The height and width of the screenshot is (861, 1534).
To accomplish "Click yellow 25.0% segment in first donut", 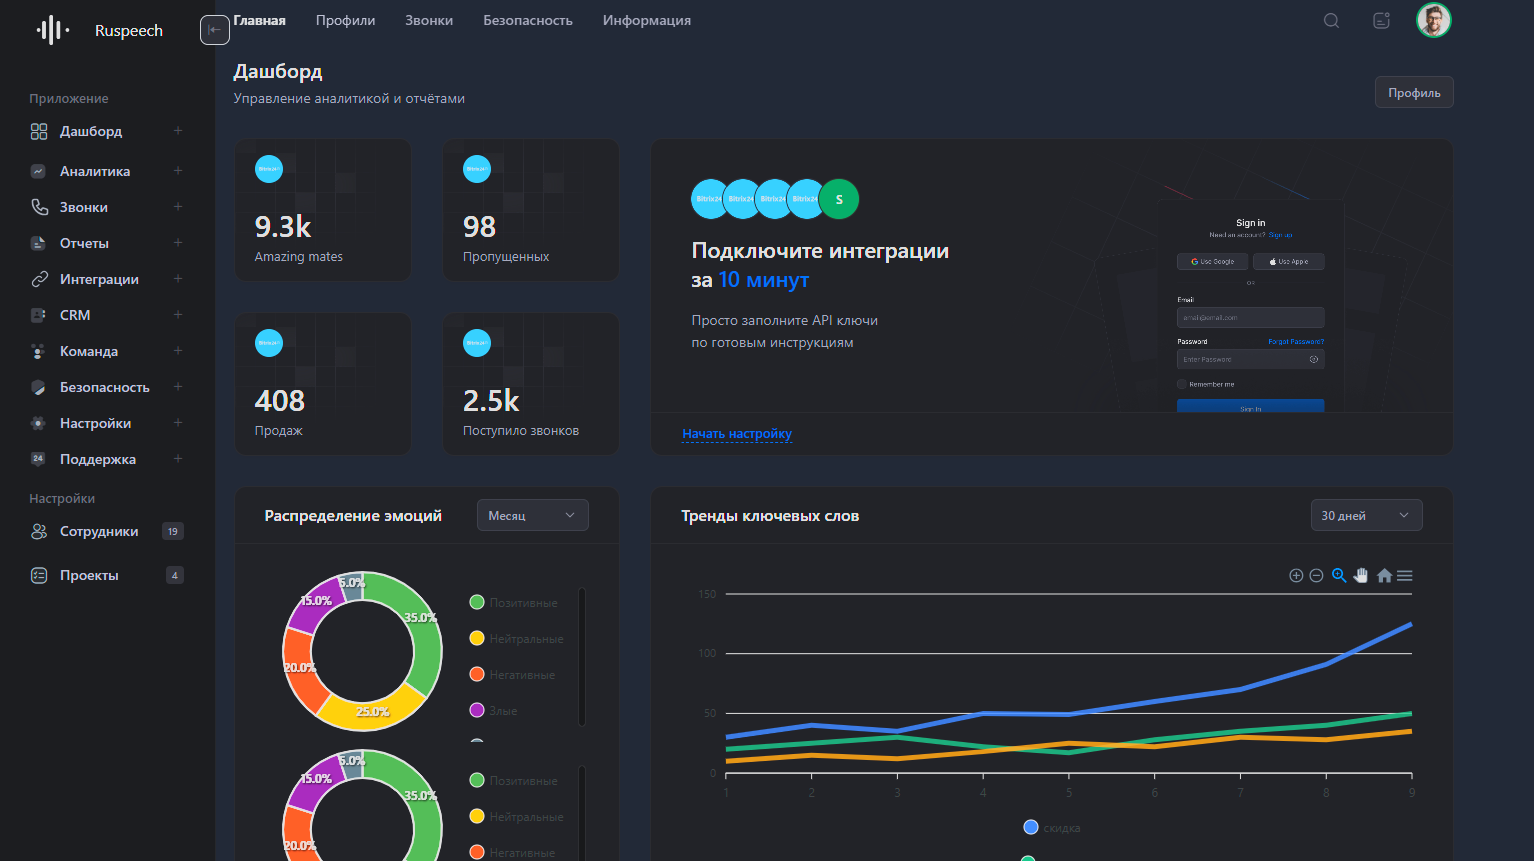I will [x=372, y=712].
